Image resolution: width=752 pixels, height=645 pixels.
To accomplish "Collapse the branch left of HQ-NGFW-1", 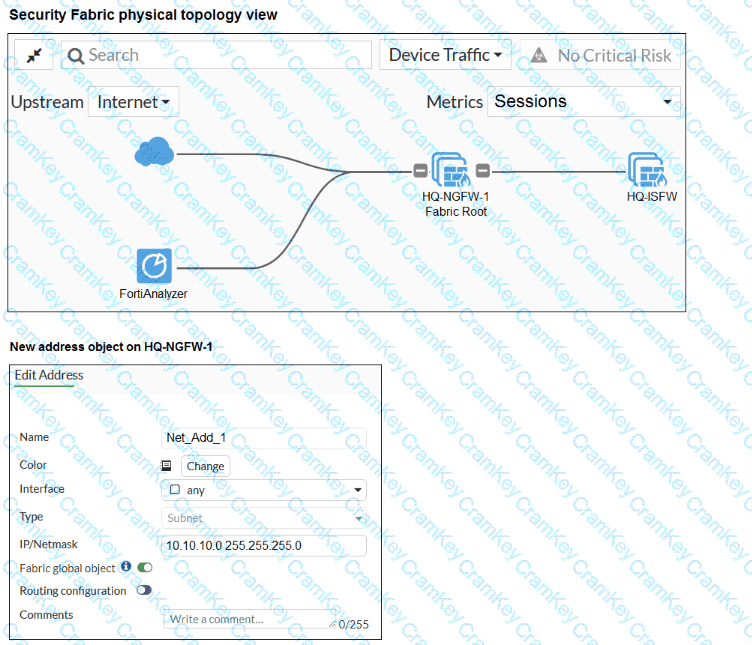I will (421, 170).
